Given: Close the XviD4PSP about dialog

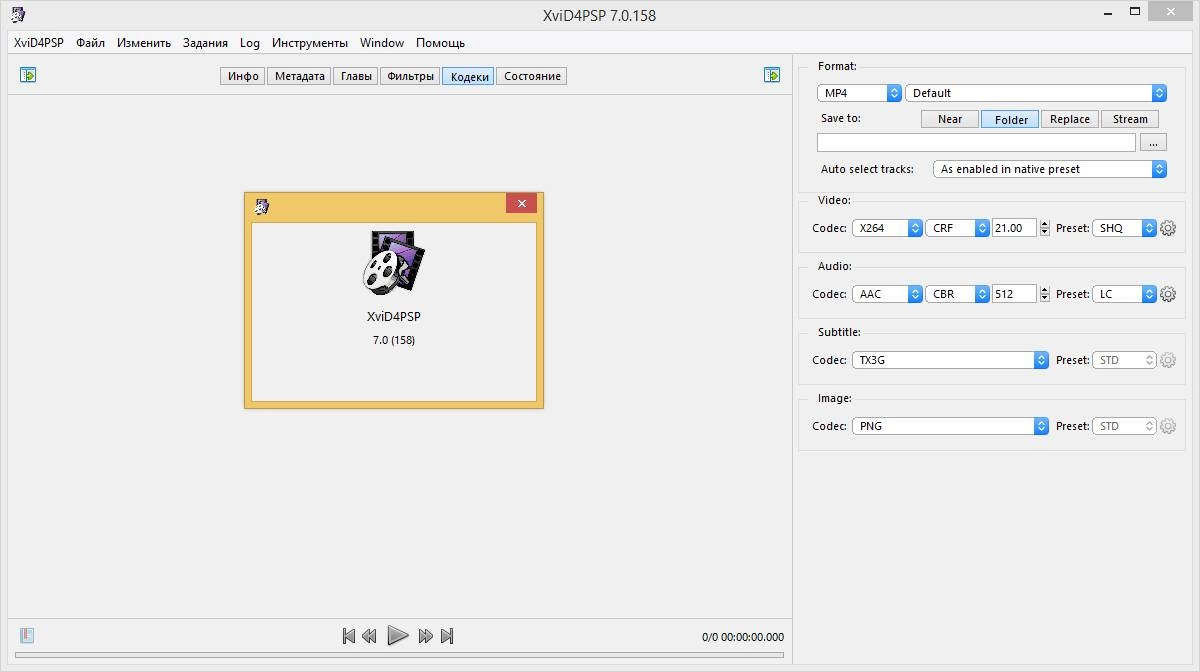Looking at the screenshot, I should pos(521,203).
